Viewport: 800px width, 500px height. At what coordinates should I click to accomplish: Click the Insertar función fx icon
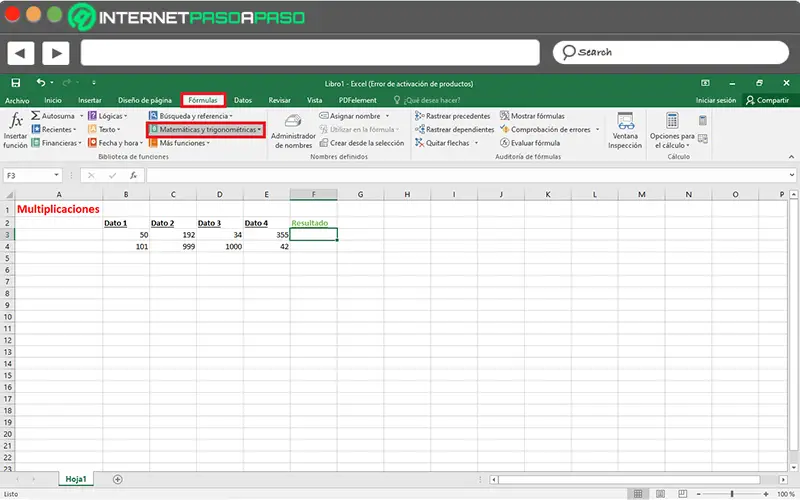point(15,121)
